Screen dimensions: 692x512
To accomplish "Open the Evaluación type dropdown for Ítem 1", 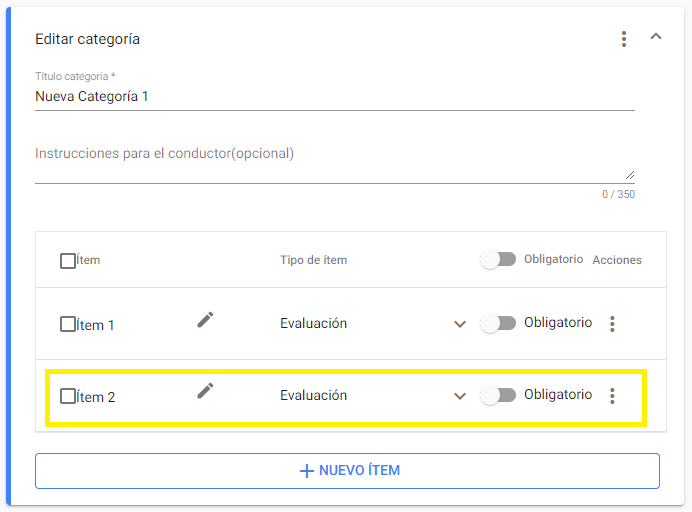I will click(x=460, y=324).
